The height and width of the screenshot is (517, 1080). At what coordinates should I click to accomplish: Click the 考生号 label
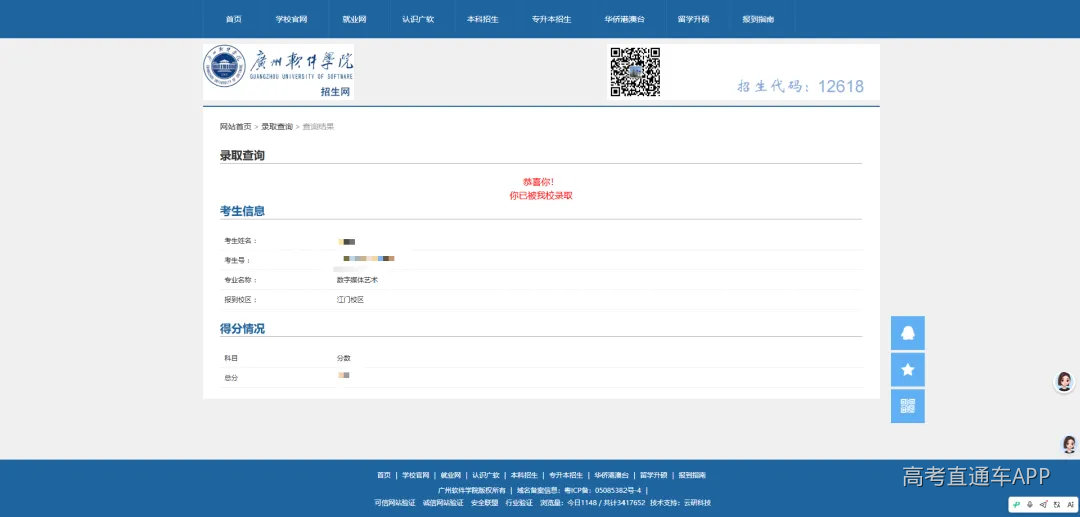pos(237,260)
